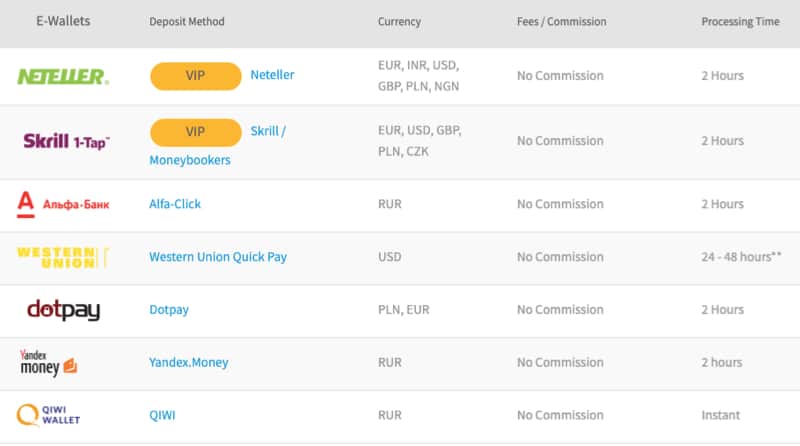Screen dimensions: 800x446
Task: Open the Yandex.Money deposit link
Action: 190,363
